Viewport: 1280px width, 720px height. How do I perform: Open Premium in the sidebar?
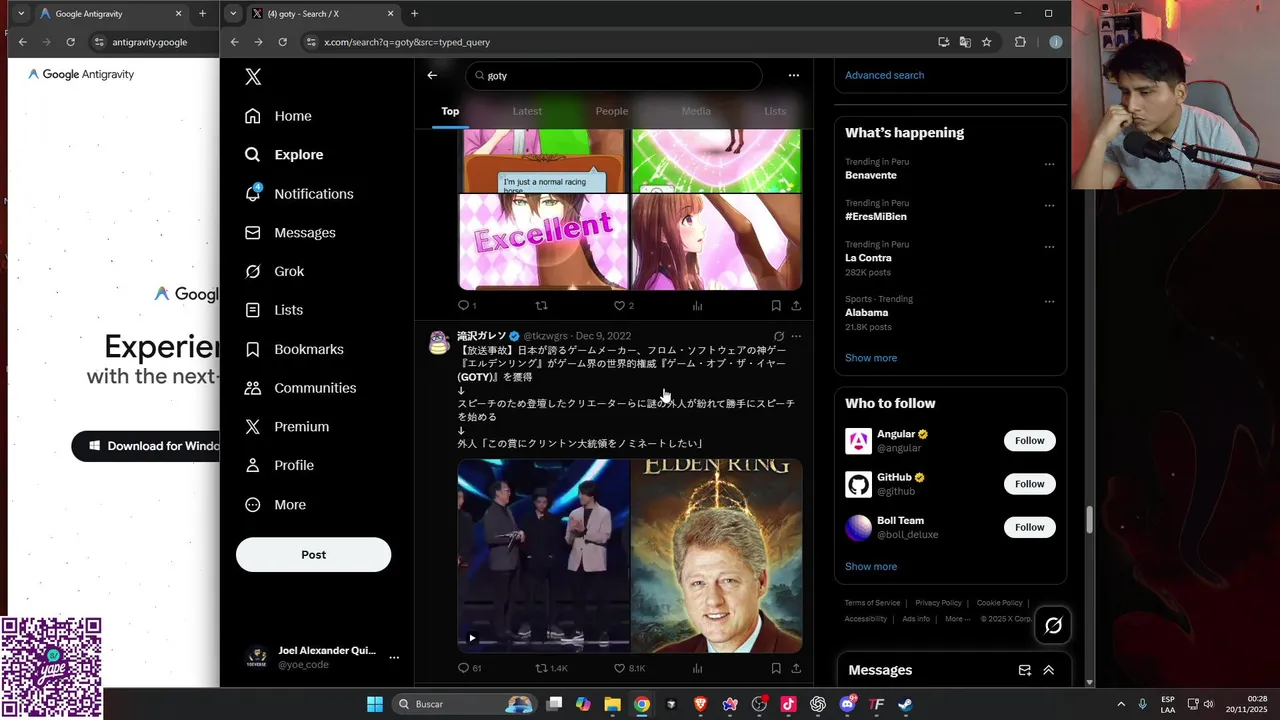(287, 427)
